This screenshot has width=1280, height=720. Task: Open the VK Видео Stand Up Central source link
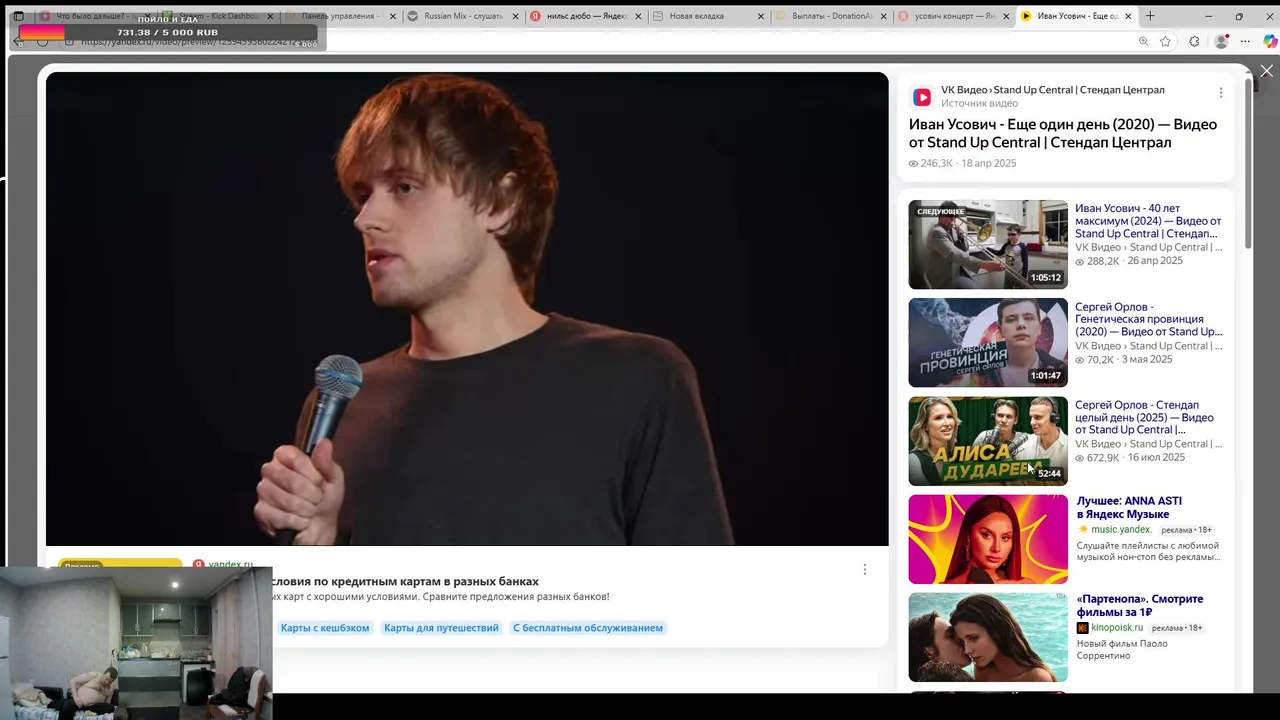[x=1052, y=90]
